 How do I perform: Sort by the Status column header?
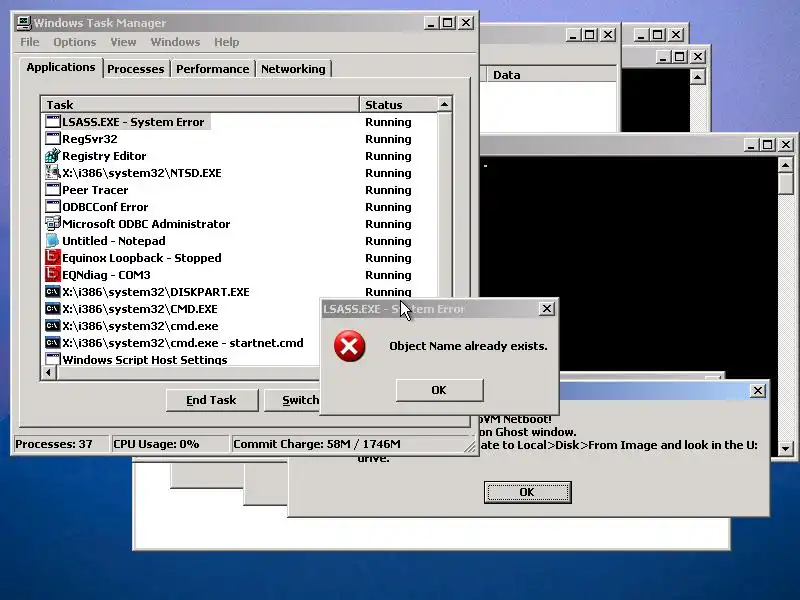pyautogui.click(x=398, y=105)
